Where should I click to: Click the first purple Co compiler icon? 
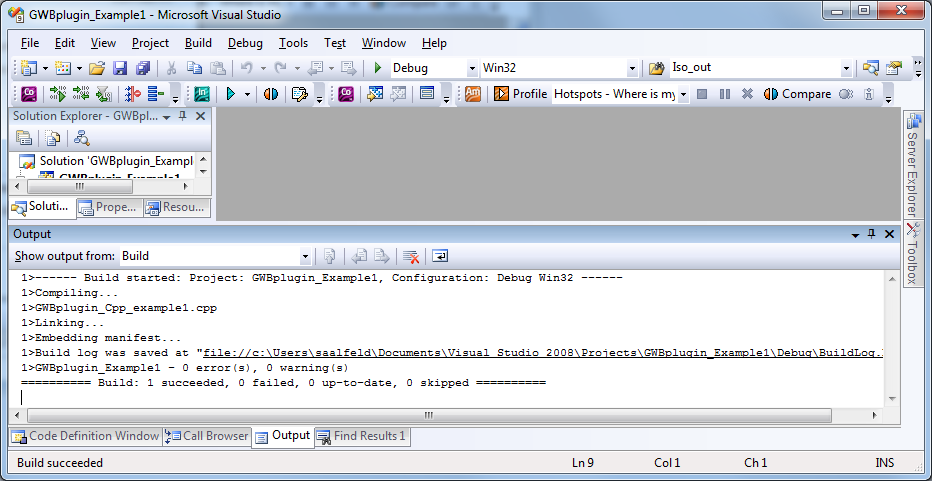point(29,94)
